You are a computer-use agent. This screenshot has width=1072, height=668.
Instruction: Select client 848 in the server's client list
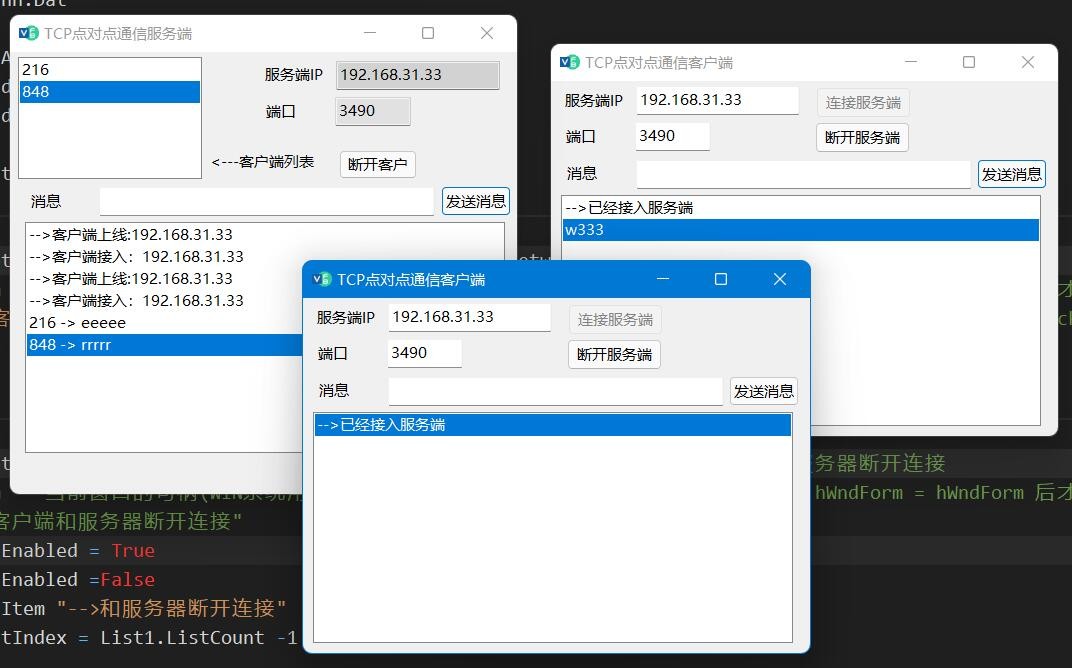click(110, 92)
